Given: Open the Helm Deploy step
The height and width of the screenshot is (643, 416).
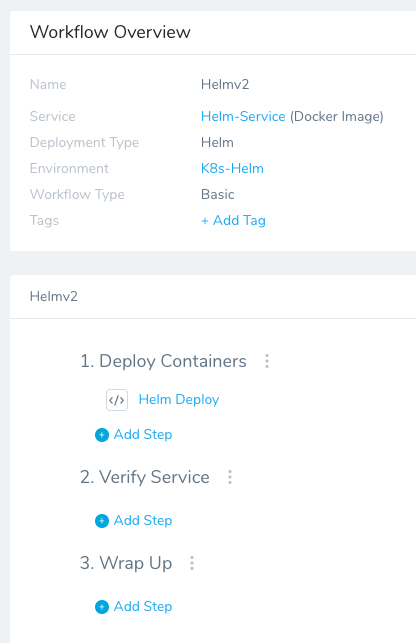Looking at the screenshot, I should pyautogui.click(x=179, y=400).
